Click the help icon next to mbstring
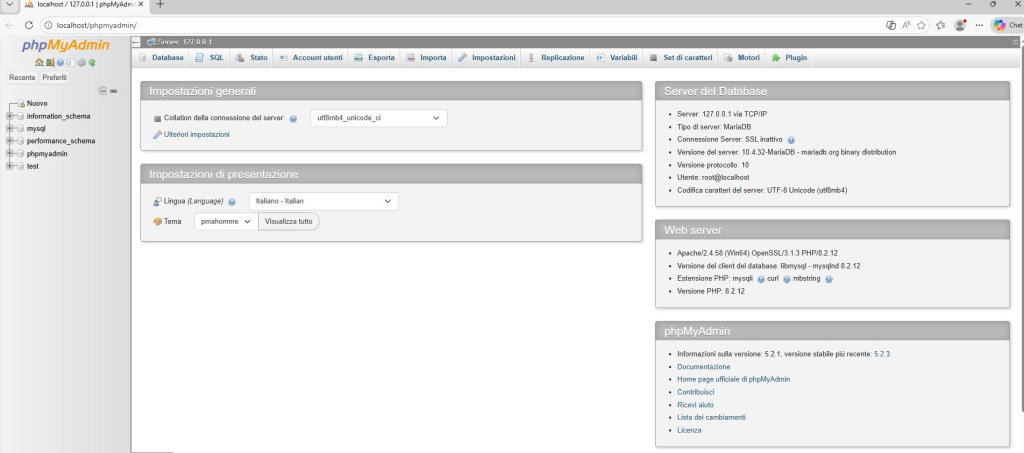This screenshot has height=453, width=1024. tap(829, 279)
